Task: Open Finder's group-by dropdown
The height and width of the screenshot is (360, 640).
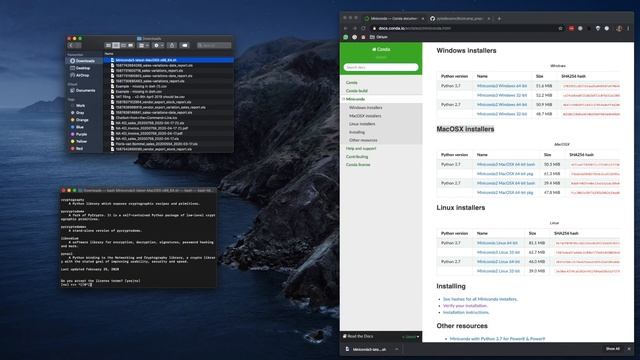Action: click(144, 45)
